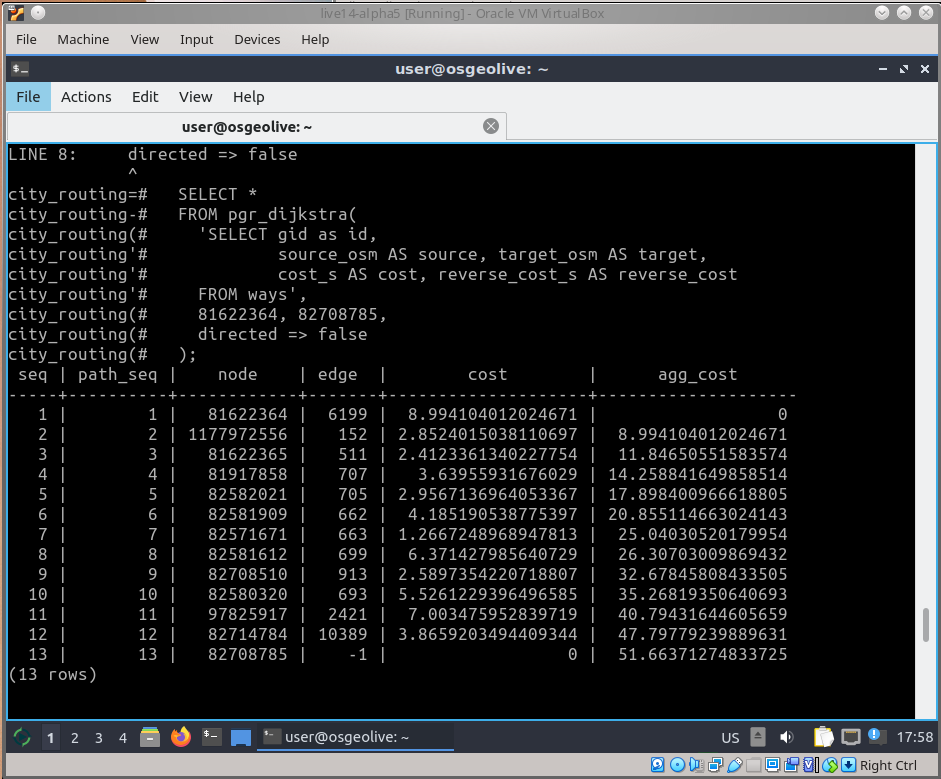Launch the file manager from panel
Viewport: 941px width, 779px height.
150,737
